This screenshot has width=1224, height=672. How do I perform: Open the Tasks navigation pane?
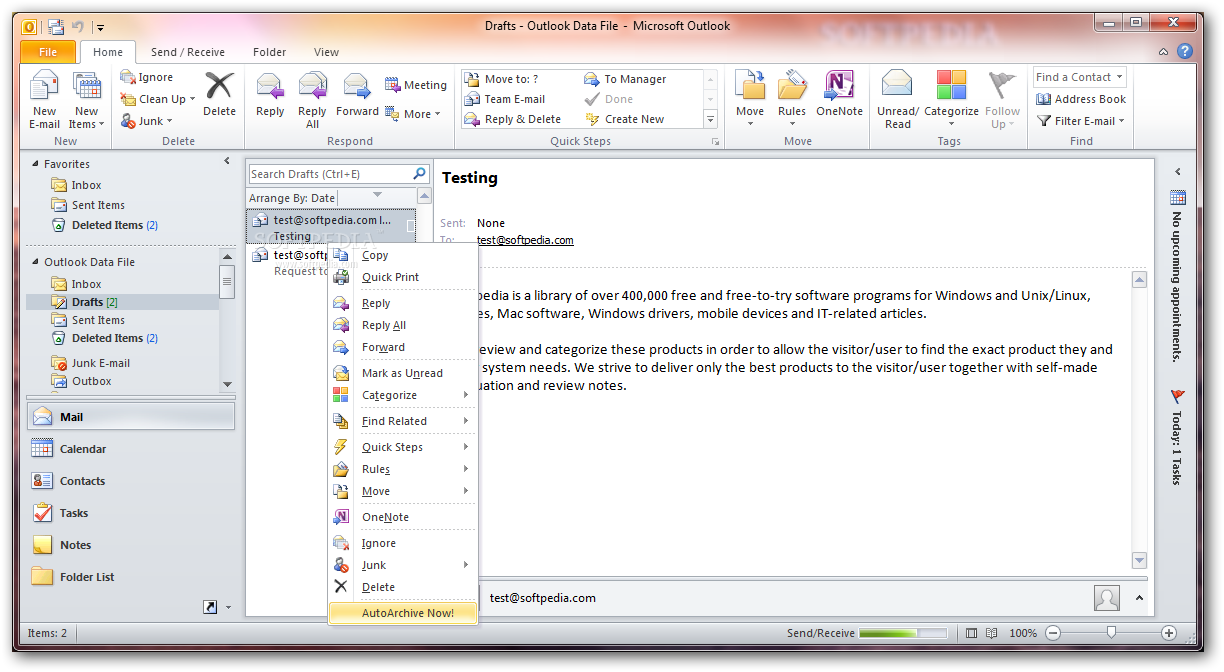point(131,513)
